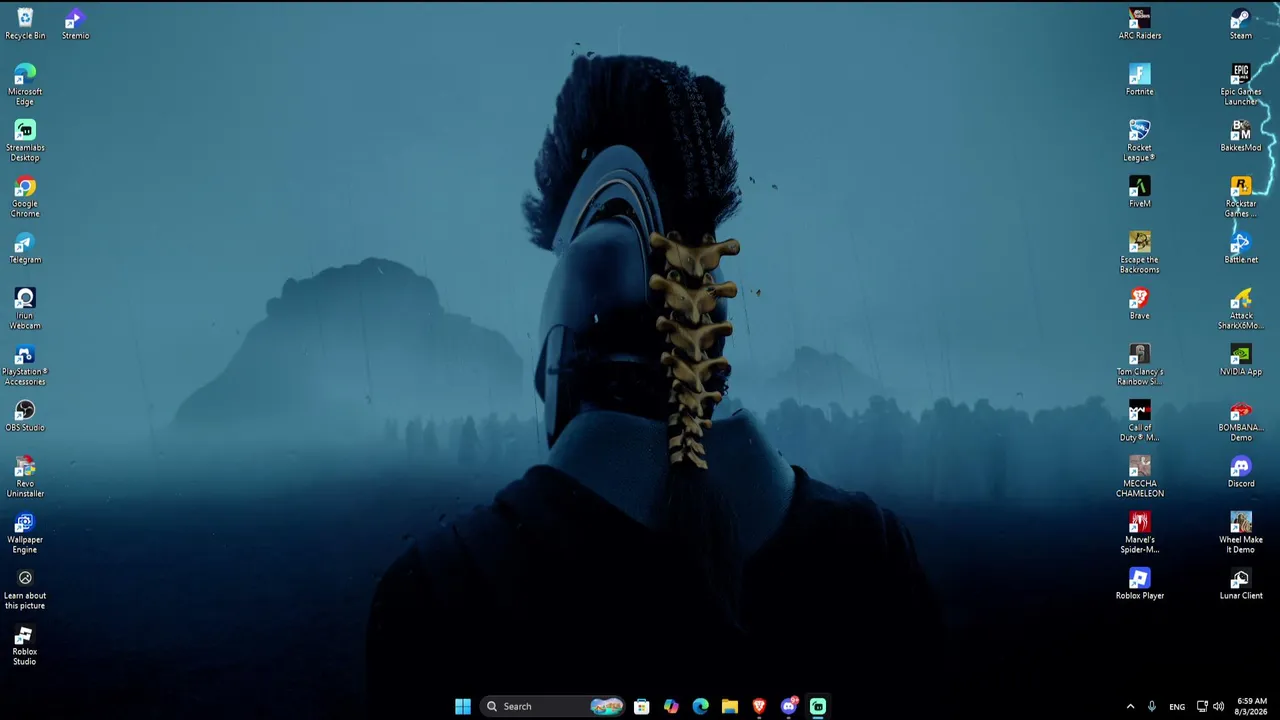Viewport: 1280px width, 720px height.
Task: Expand the hidden system tray icons
Action: pyautogui.click(x=1130, y=706)
